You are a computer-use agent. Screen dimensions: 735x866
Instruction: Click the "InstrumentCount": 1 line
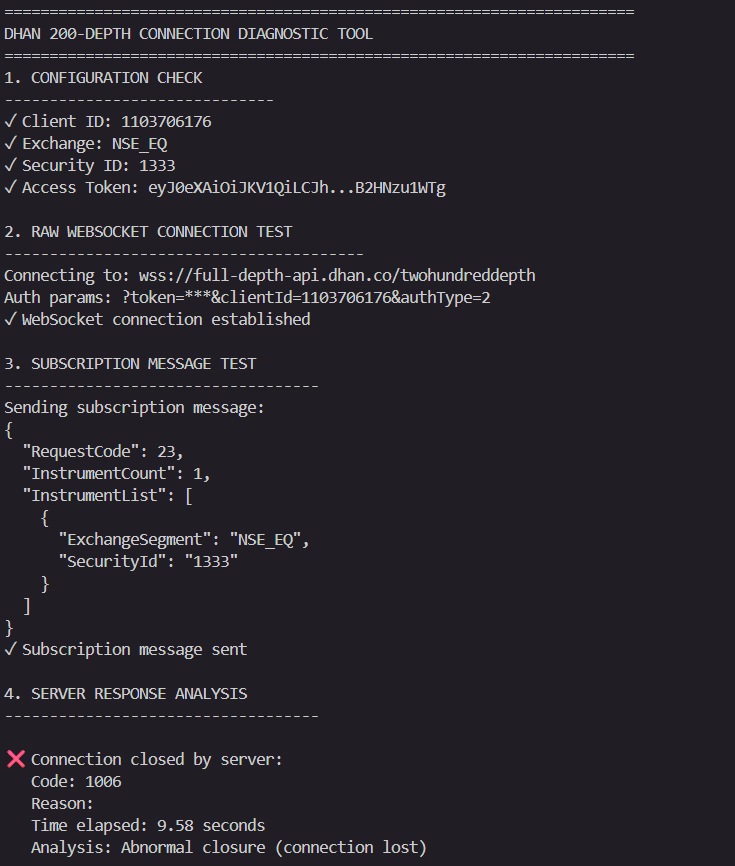pyautogui.click(x=116, y=474)
